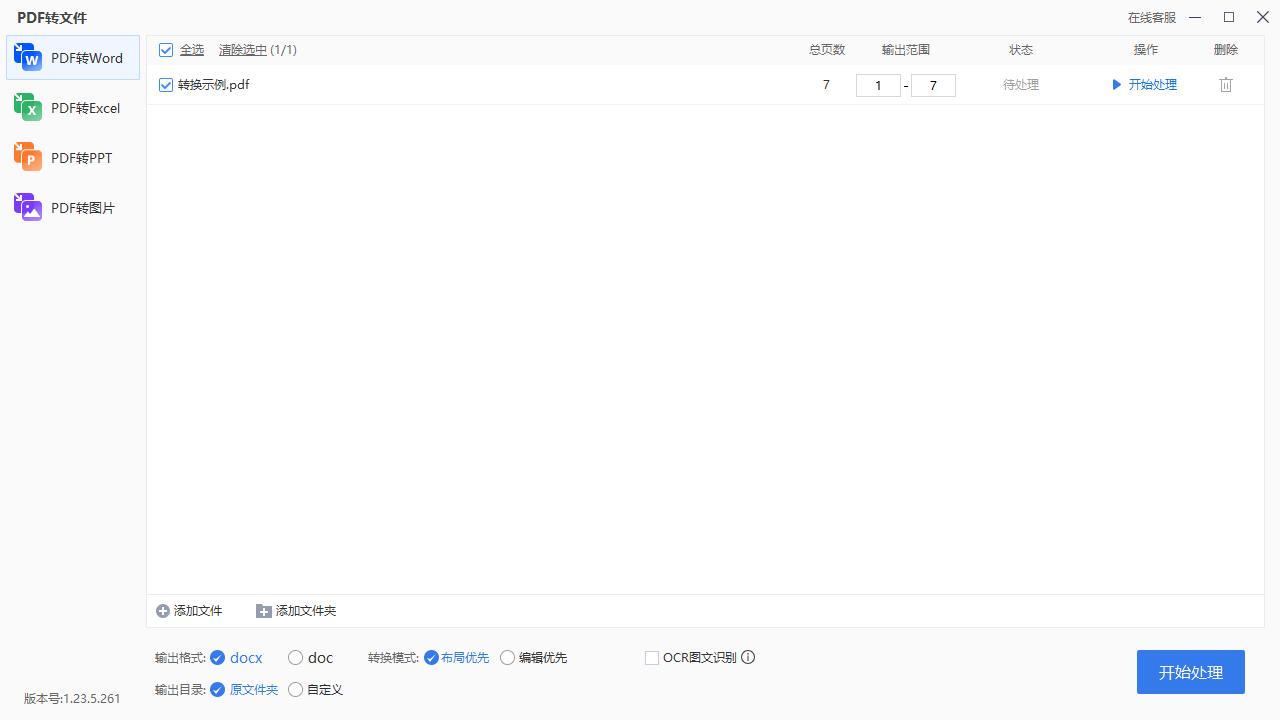The width and height of the screenshot is (1280, 720).
Task: Choose 编辑优先 conversion mode
Action: 508,657
